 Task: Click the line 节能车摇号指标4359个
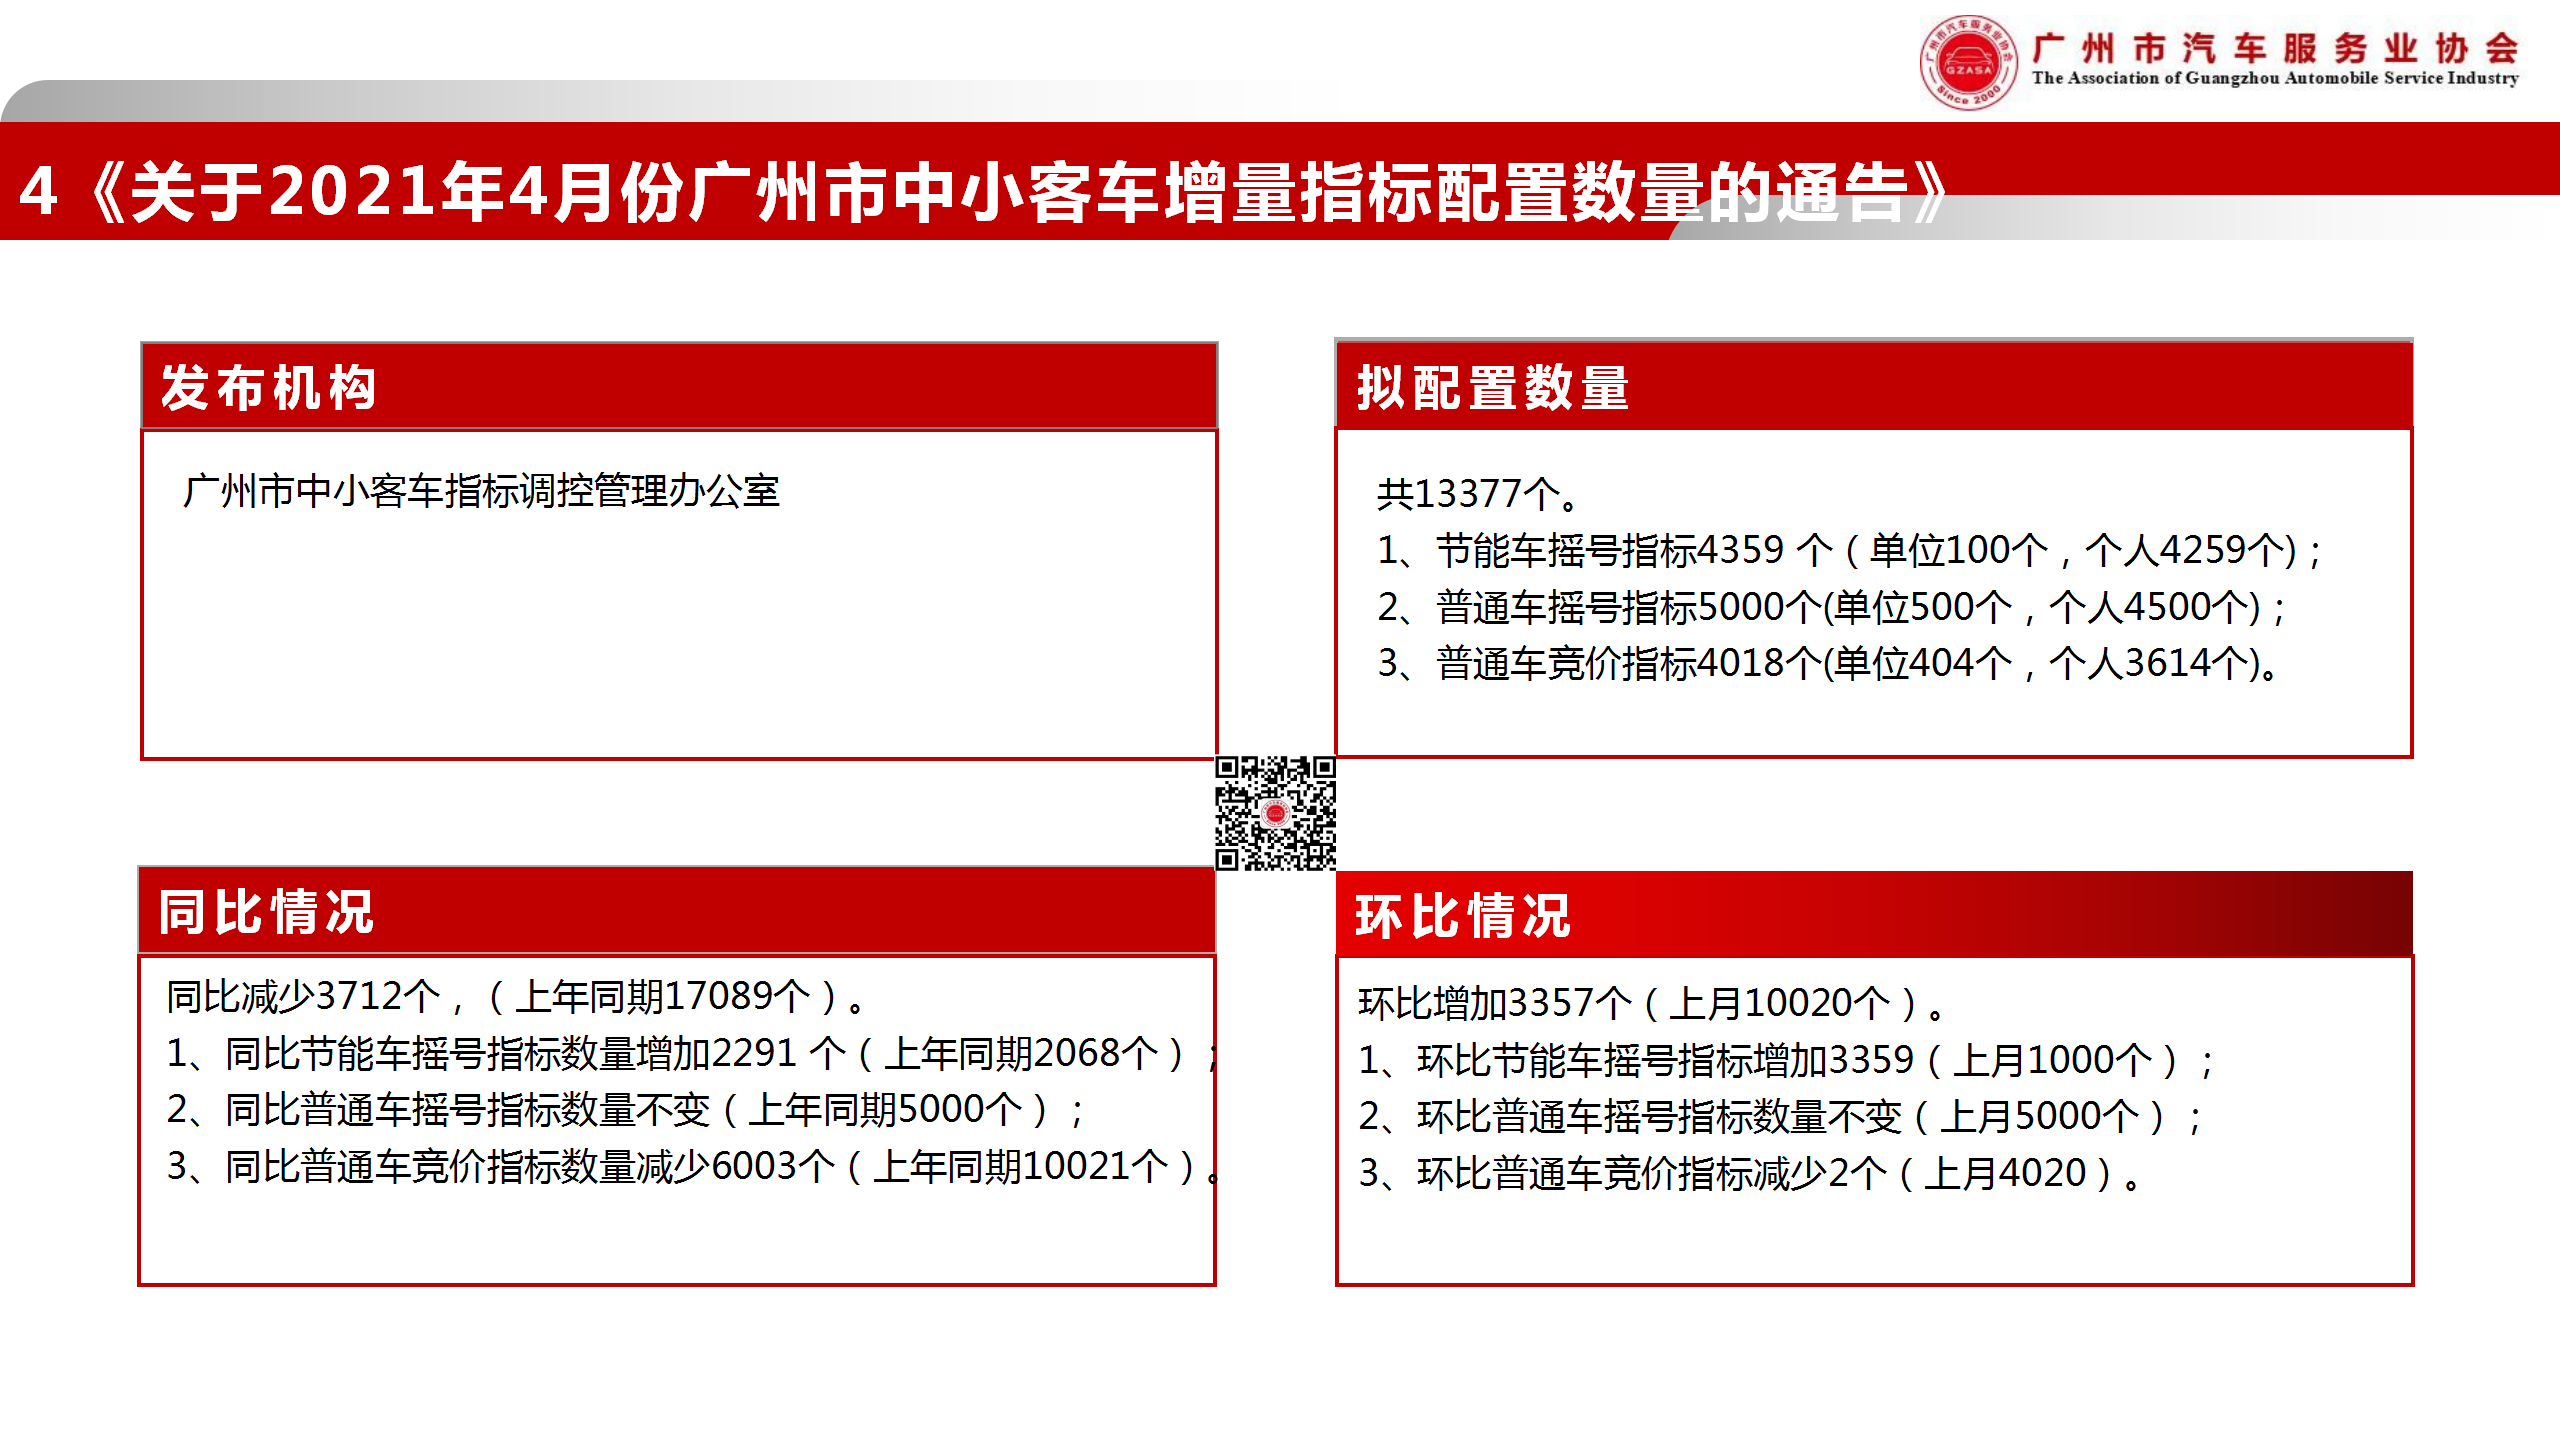click(1851, 551)
